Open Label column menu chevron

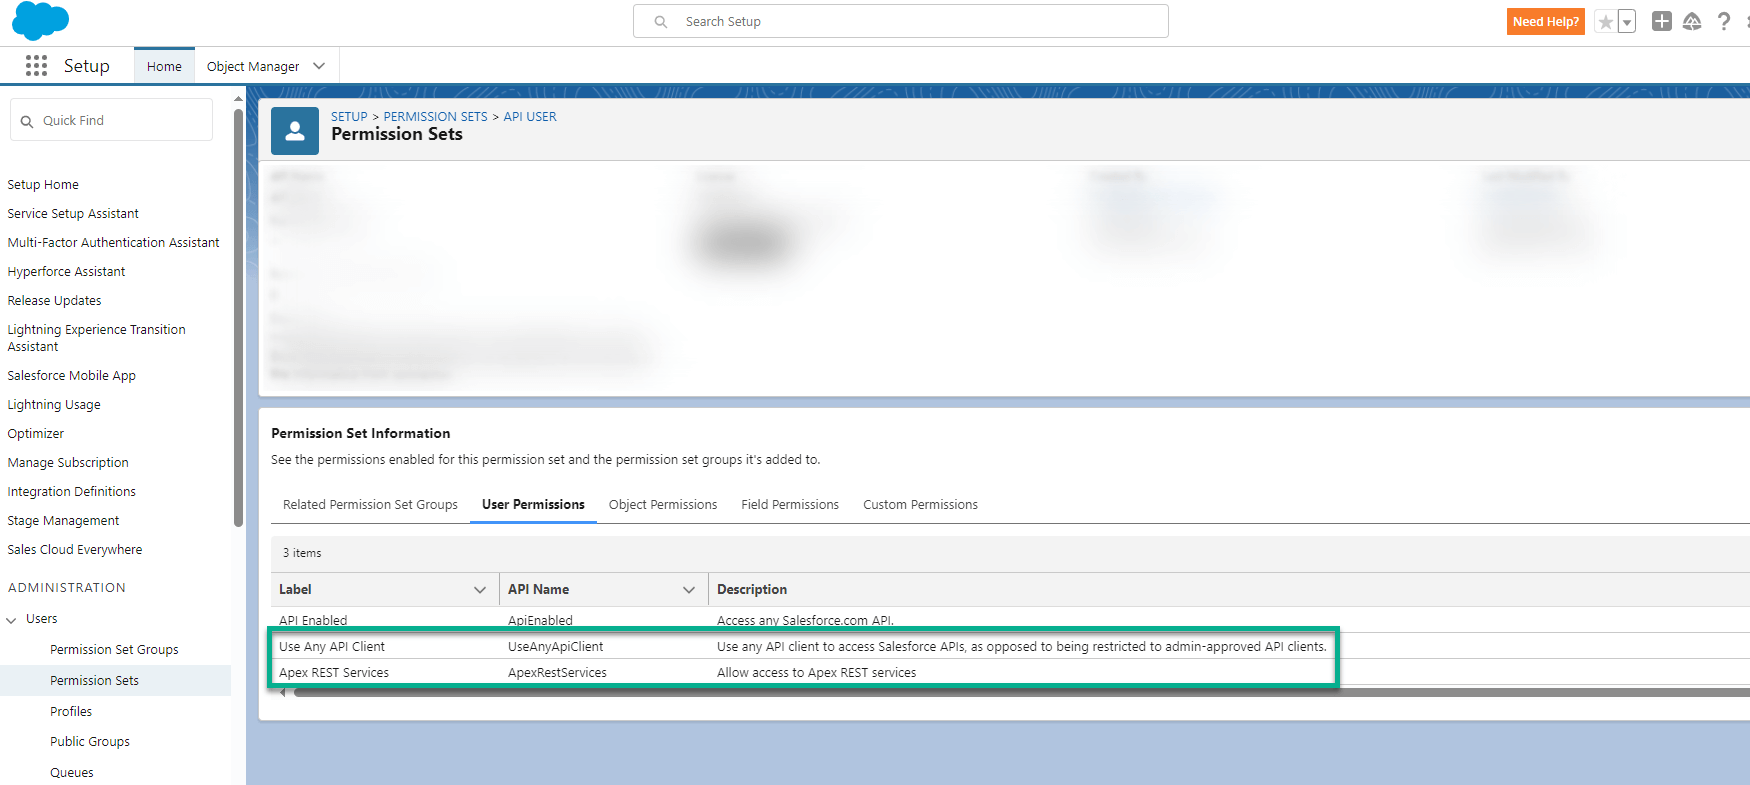(480, 590)
